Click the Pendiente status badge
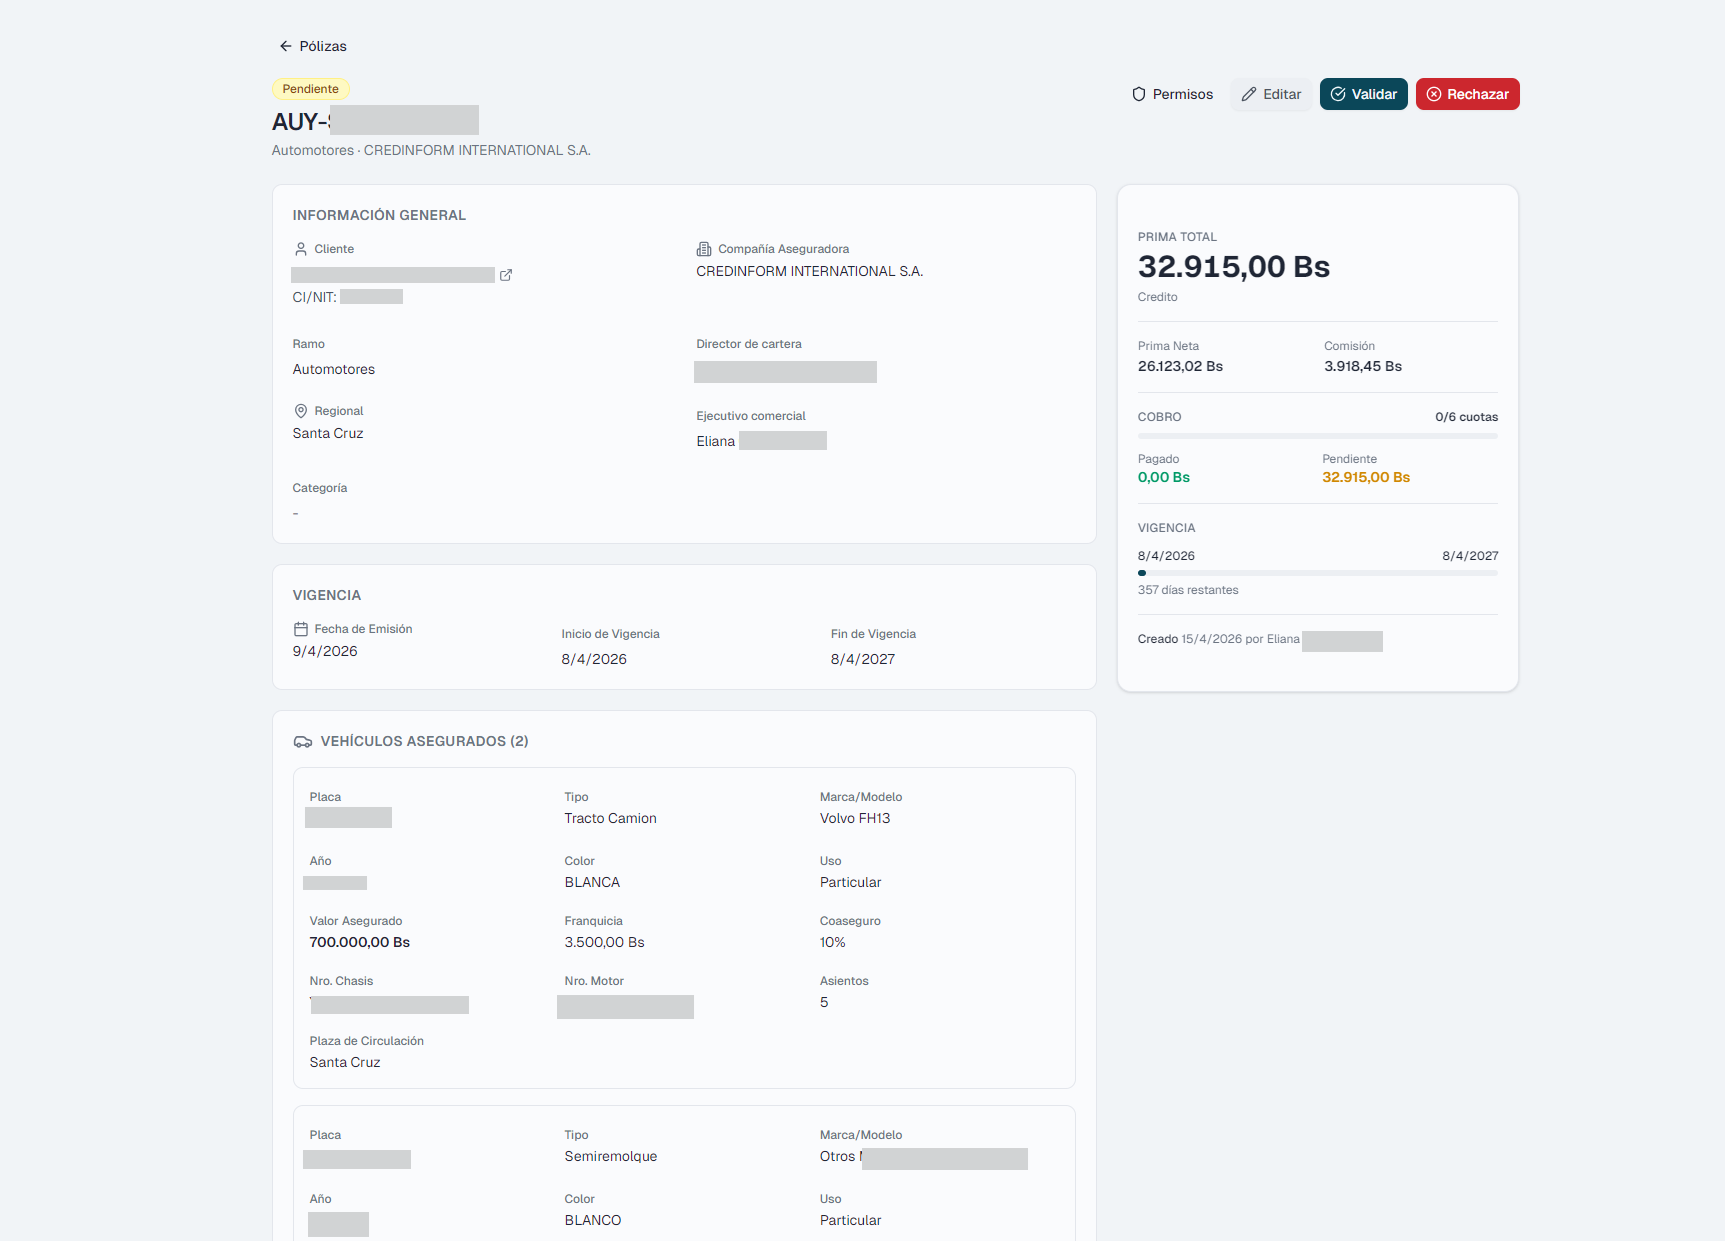 (x=310, y=88)
